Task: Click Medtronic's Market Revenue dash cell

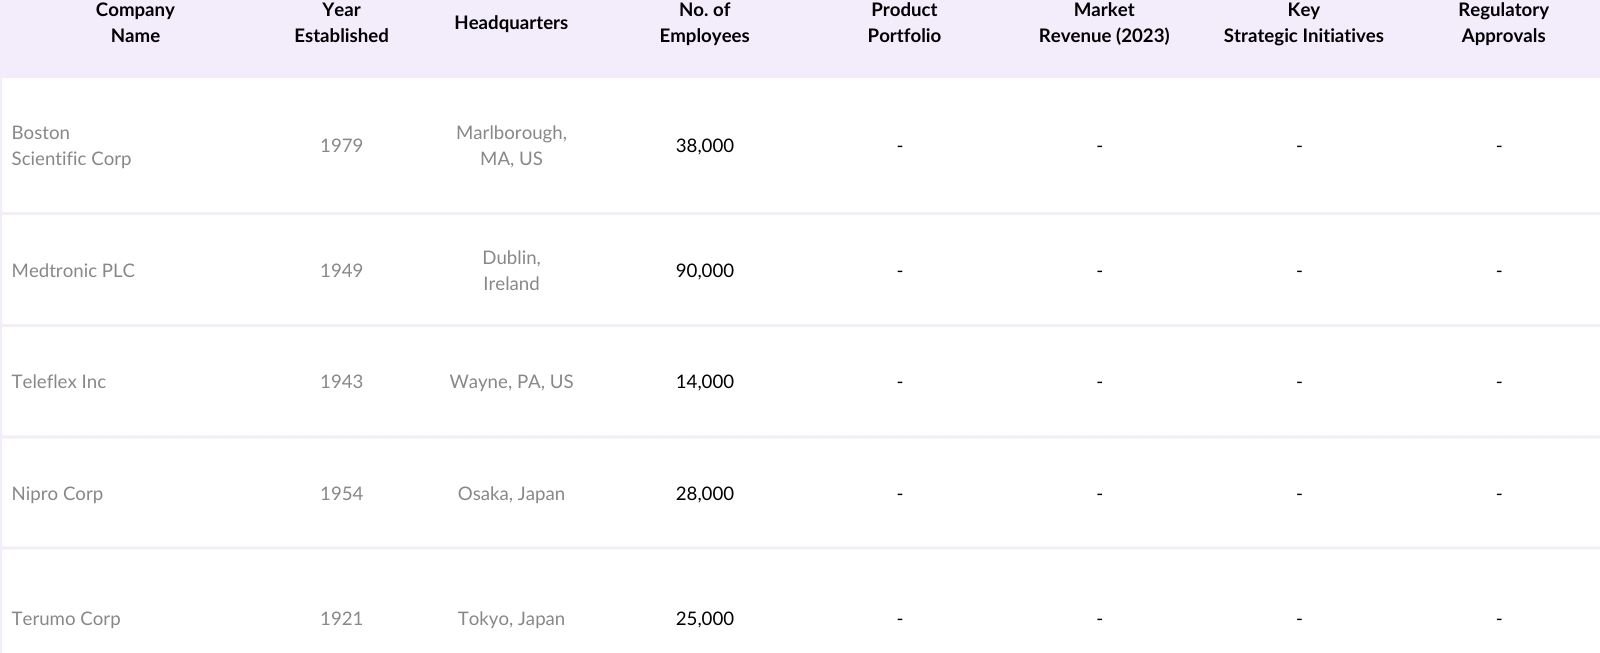Action: (1099, 271)
